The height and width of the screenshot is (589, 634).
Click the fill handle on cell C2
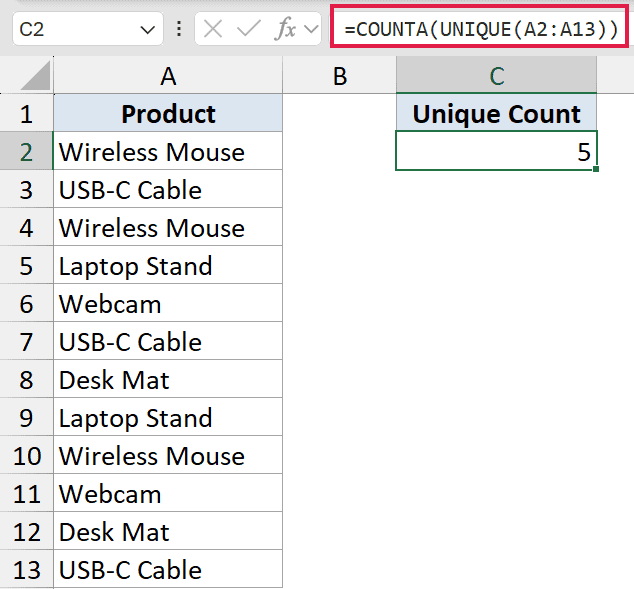(x=596, y=169)
